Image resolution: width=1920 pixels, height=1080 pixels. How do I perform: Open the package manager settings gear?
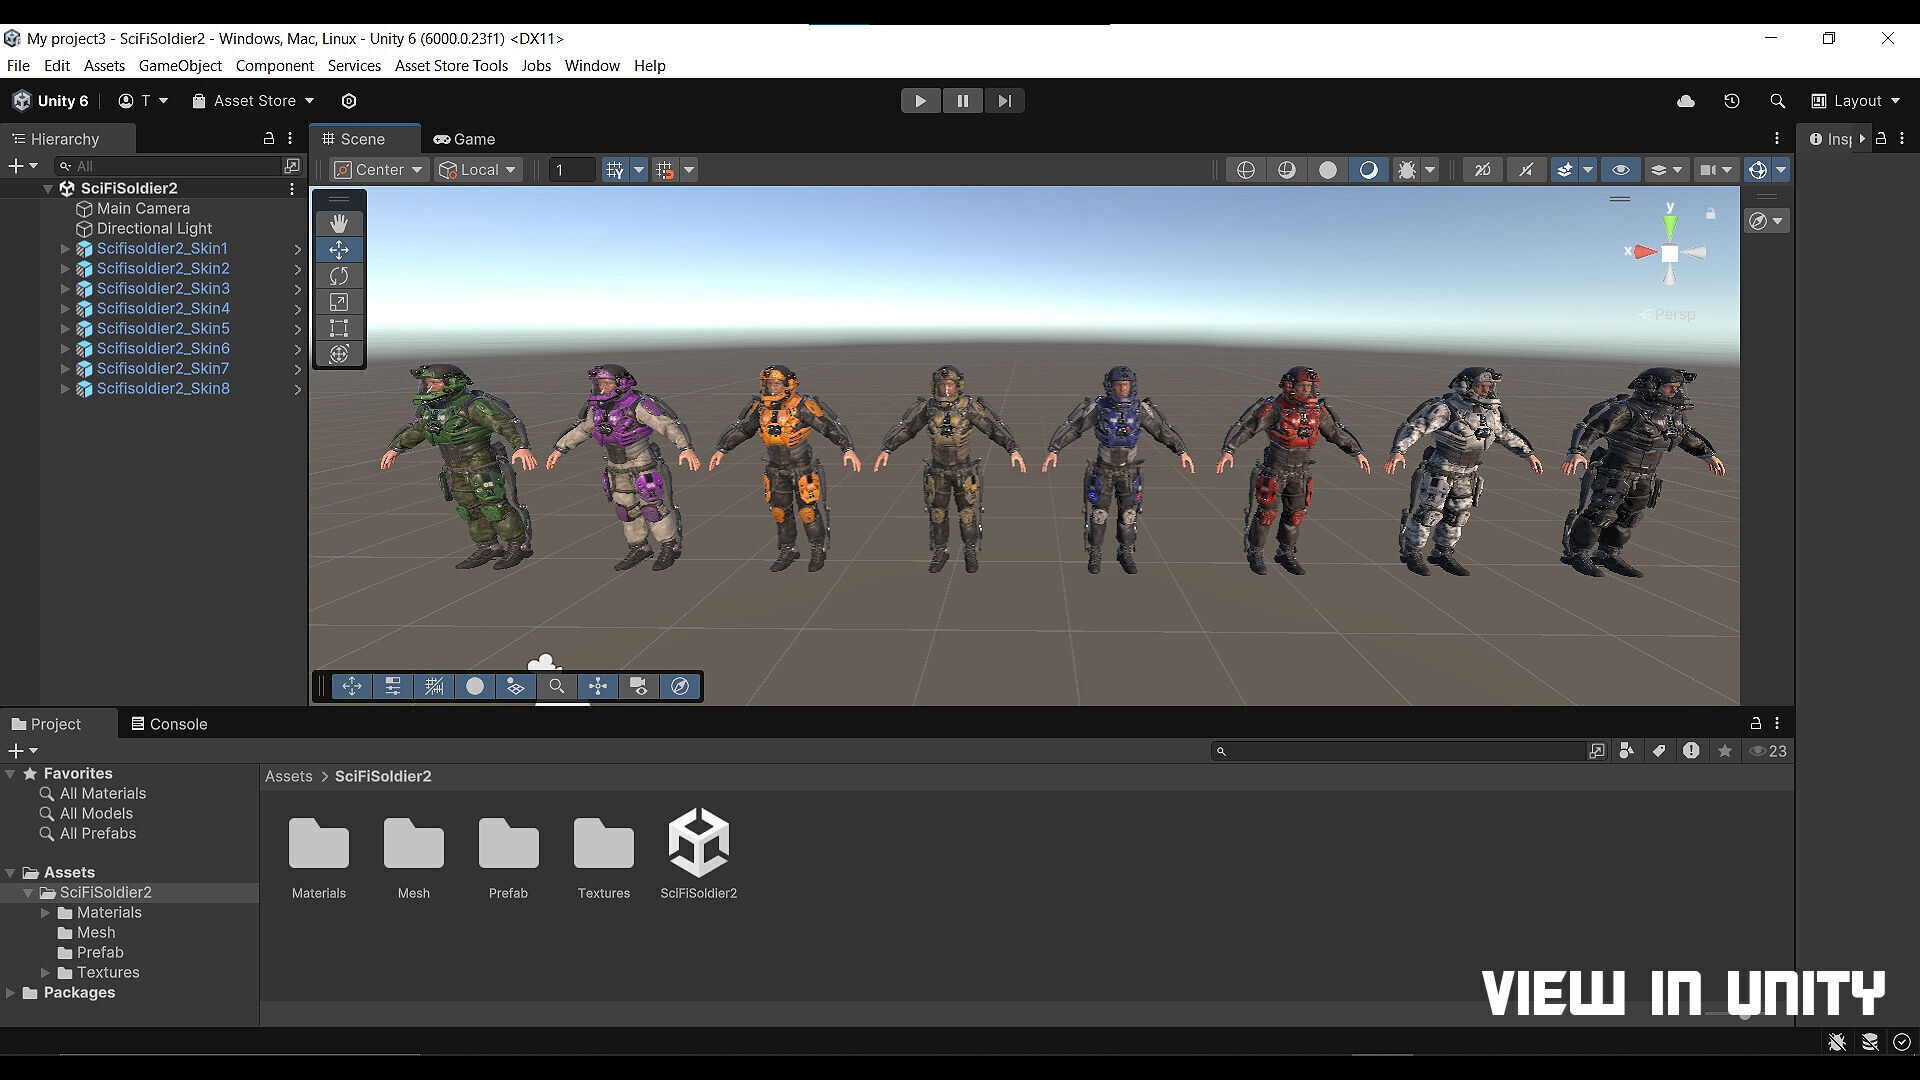(349, 101)
